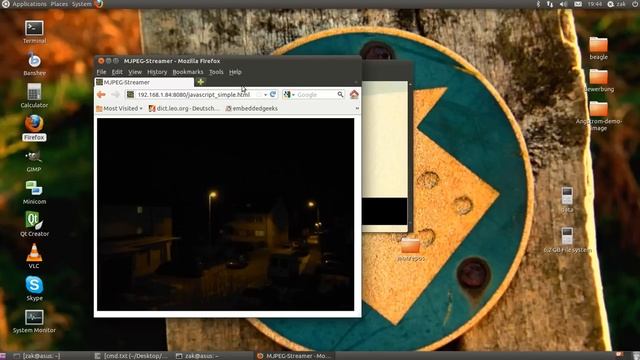Click the search magnifier icon
The height and width of the screenshot is (360, 640).
(340, 94)
